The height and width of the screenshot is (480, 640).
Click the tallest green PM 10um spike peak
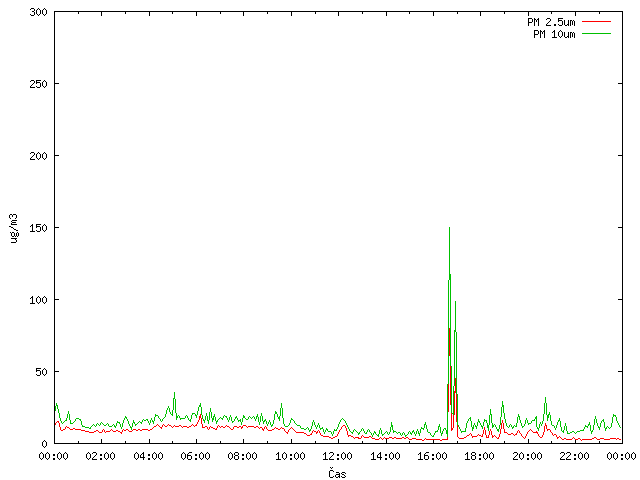[x=449, y=228]
